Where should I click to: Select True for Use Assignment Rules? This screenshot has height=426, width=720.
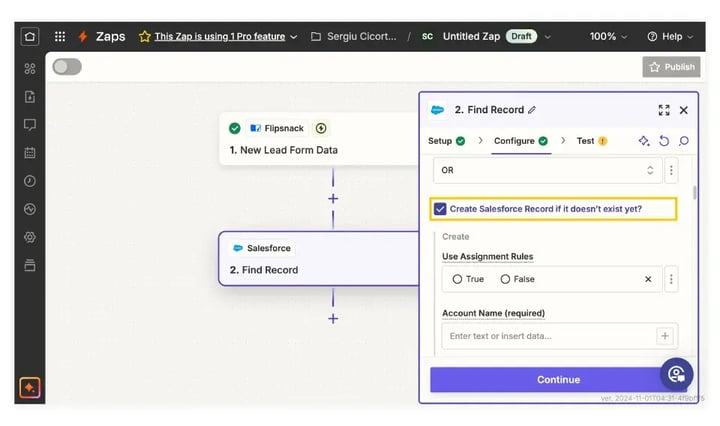click(457, 279)
